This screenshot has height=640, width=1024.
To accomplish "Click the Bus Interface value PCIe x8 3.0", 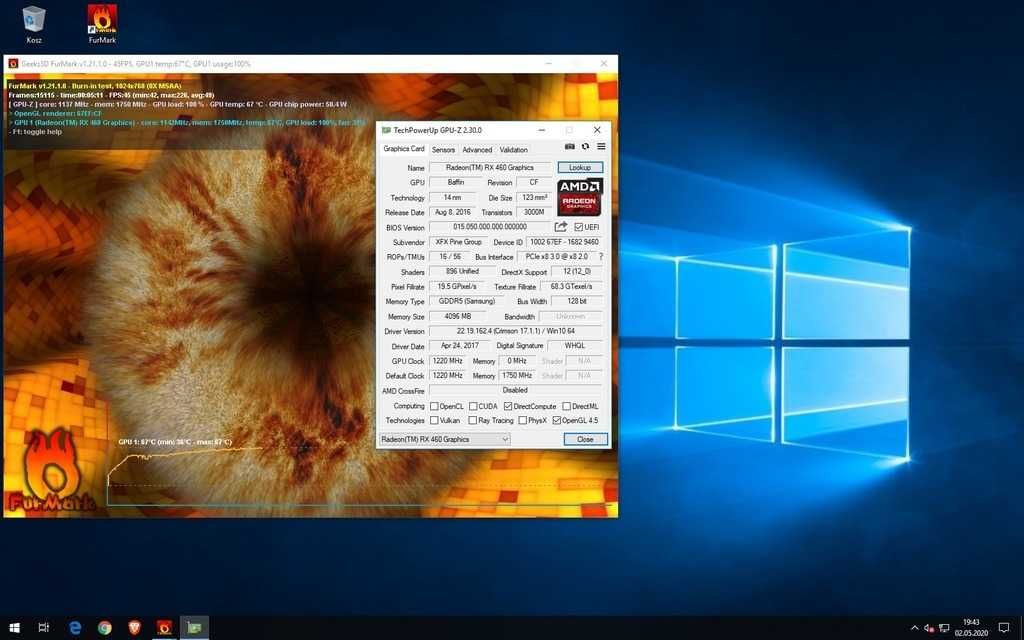I will [556, 257].
